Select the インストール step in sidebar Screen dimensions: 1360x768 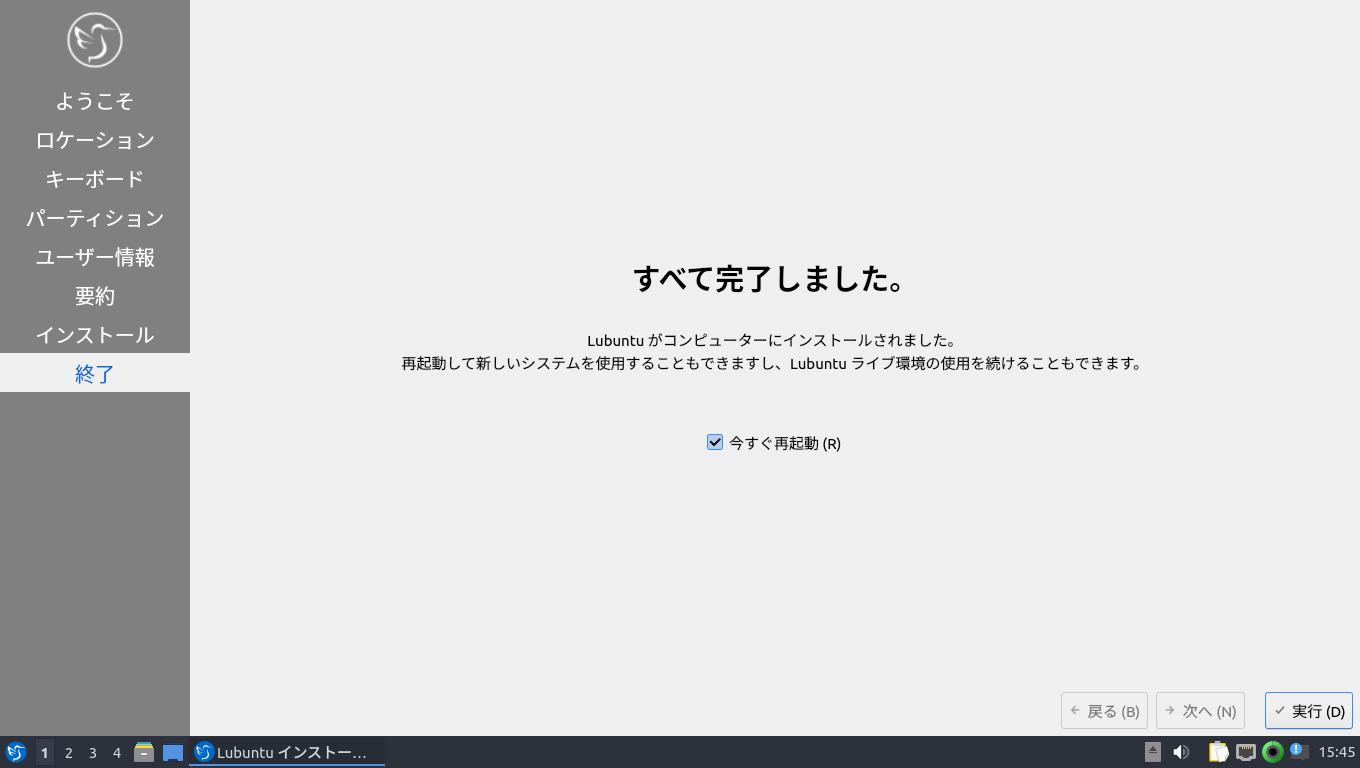pos(95,335)
